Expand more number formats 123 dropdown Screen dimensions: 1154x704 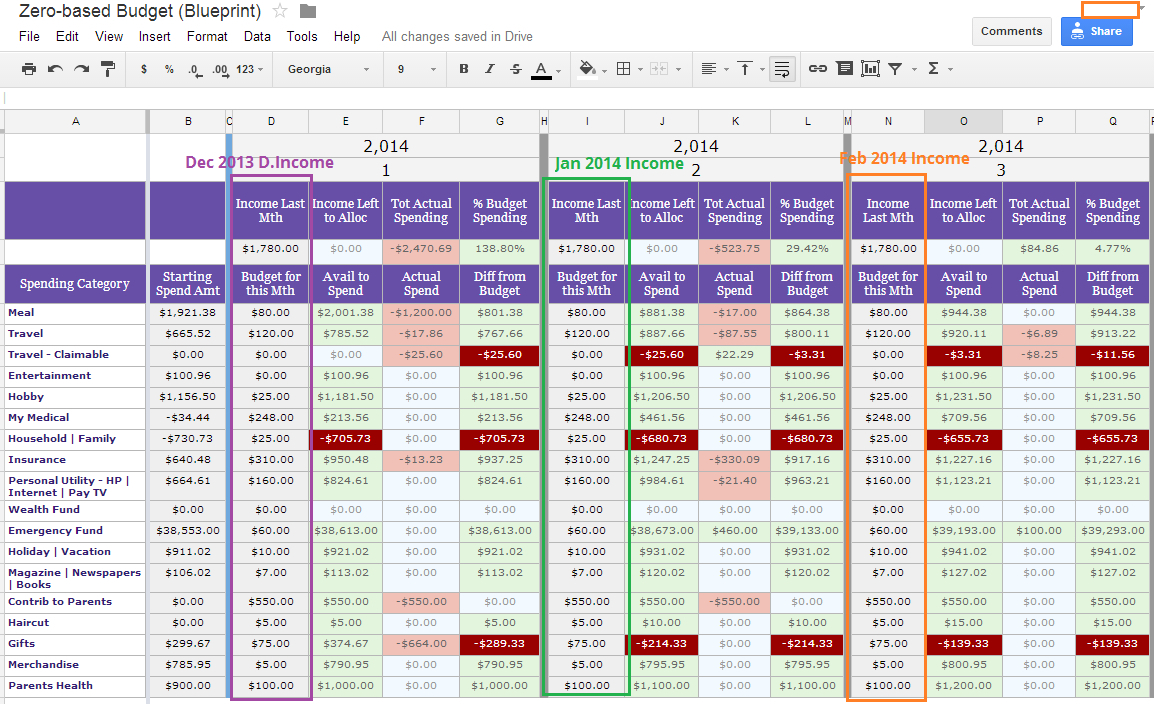249,69
